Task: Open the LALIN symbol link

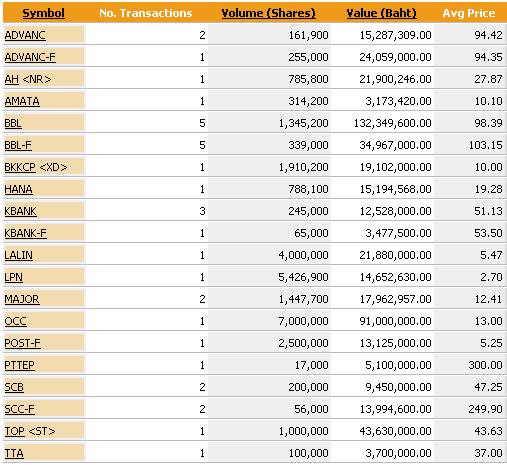Action: click(x=19, y=255)
